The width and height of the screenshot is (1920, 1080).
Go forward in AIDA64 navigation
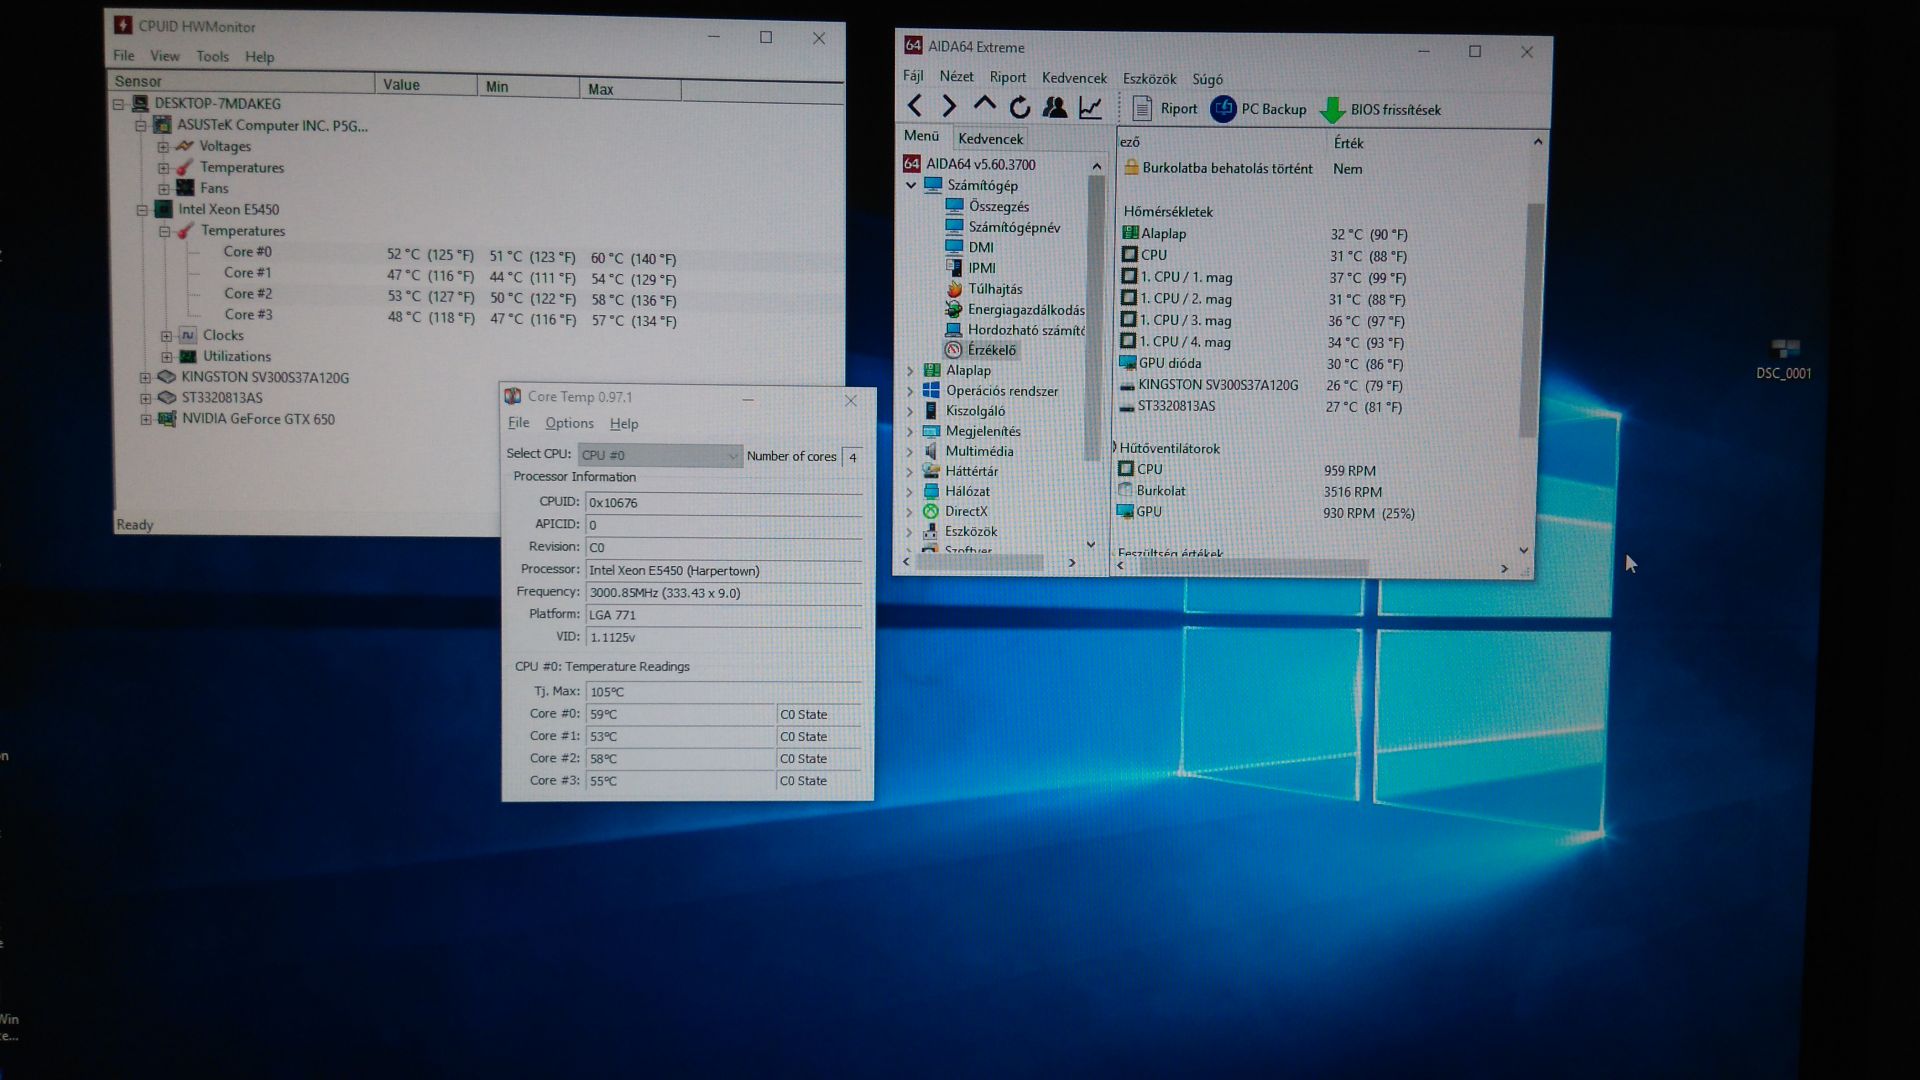(949, 106)
